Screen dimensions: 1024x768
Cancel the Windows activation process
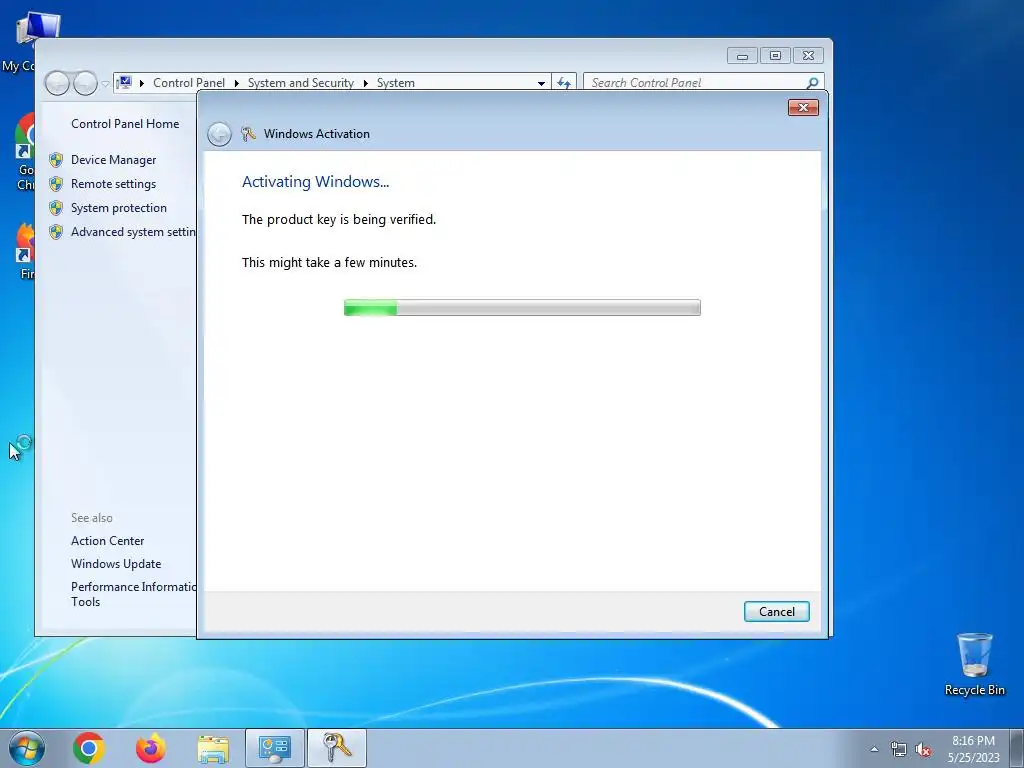point(776,611)
